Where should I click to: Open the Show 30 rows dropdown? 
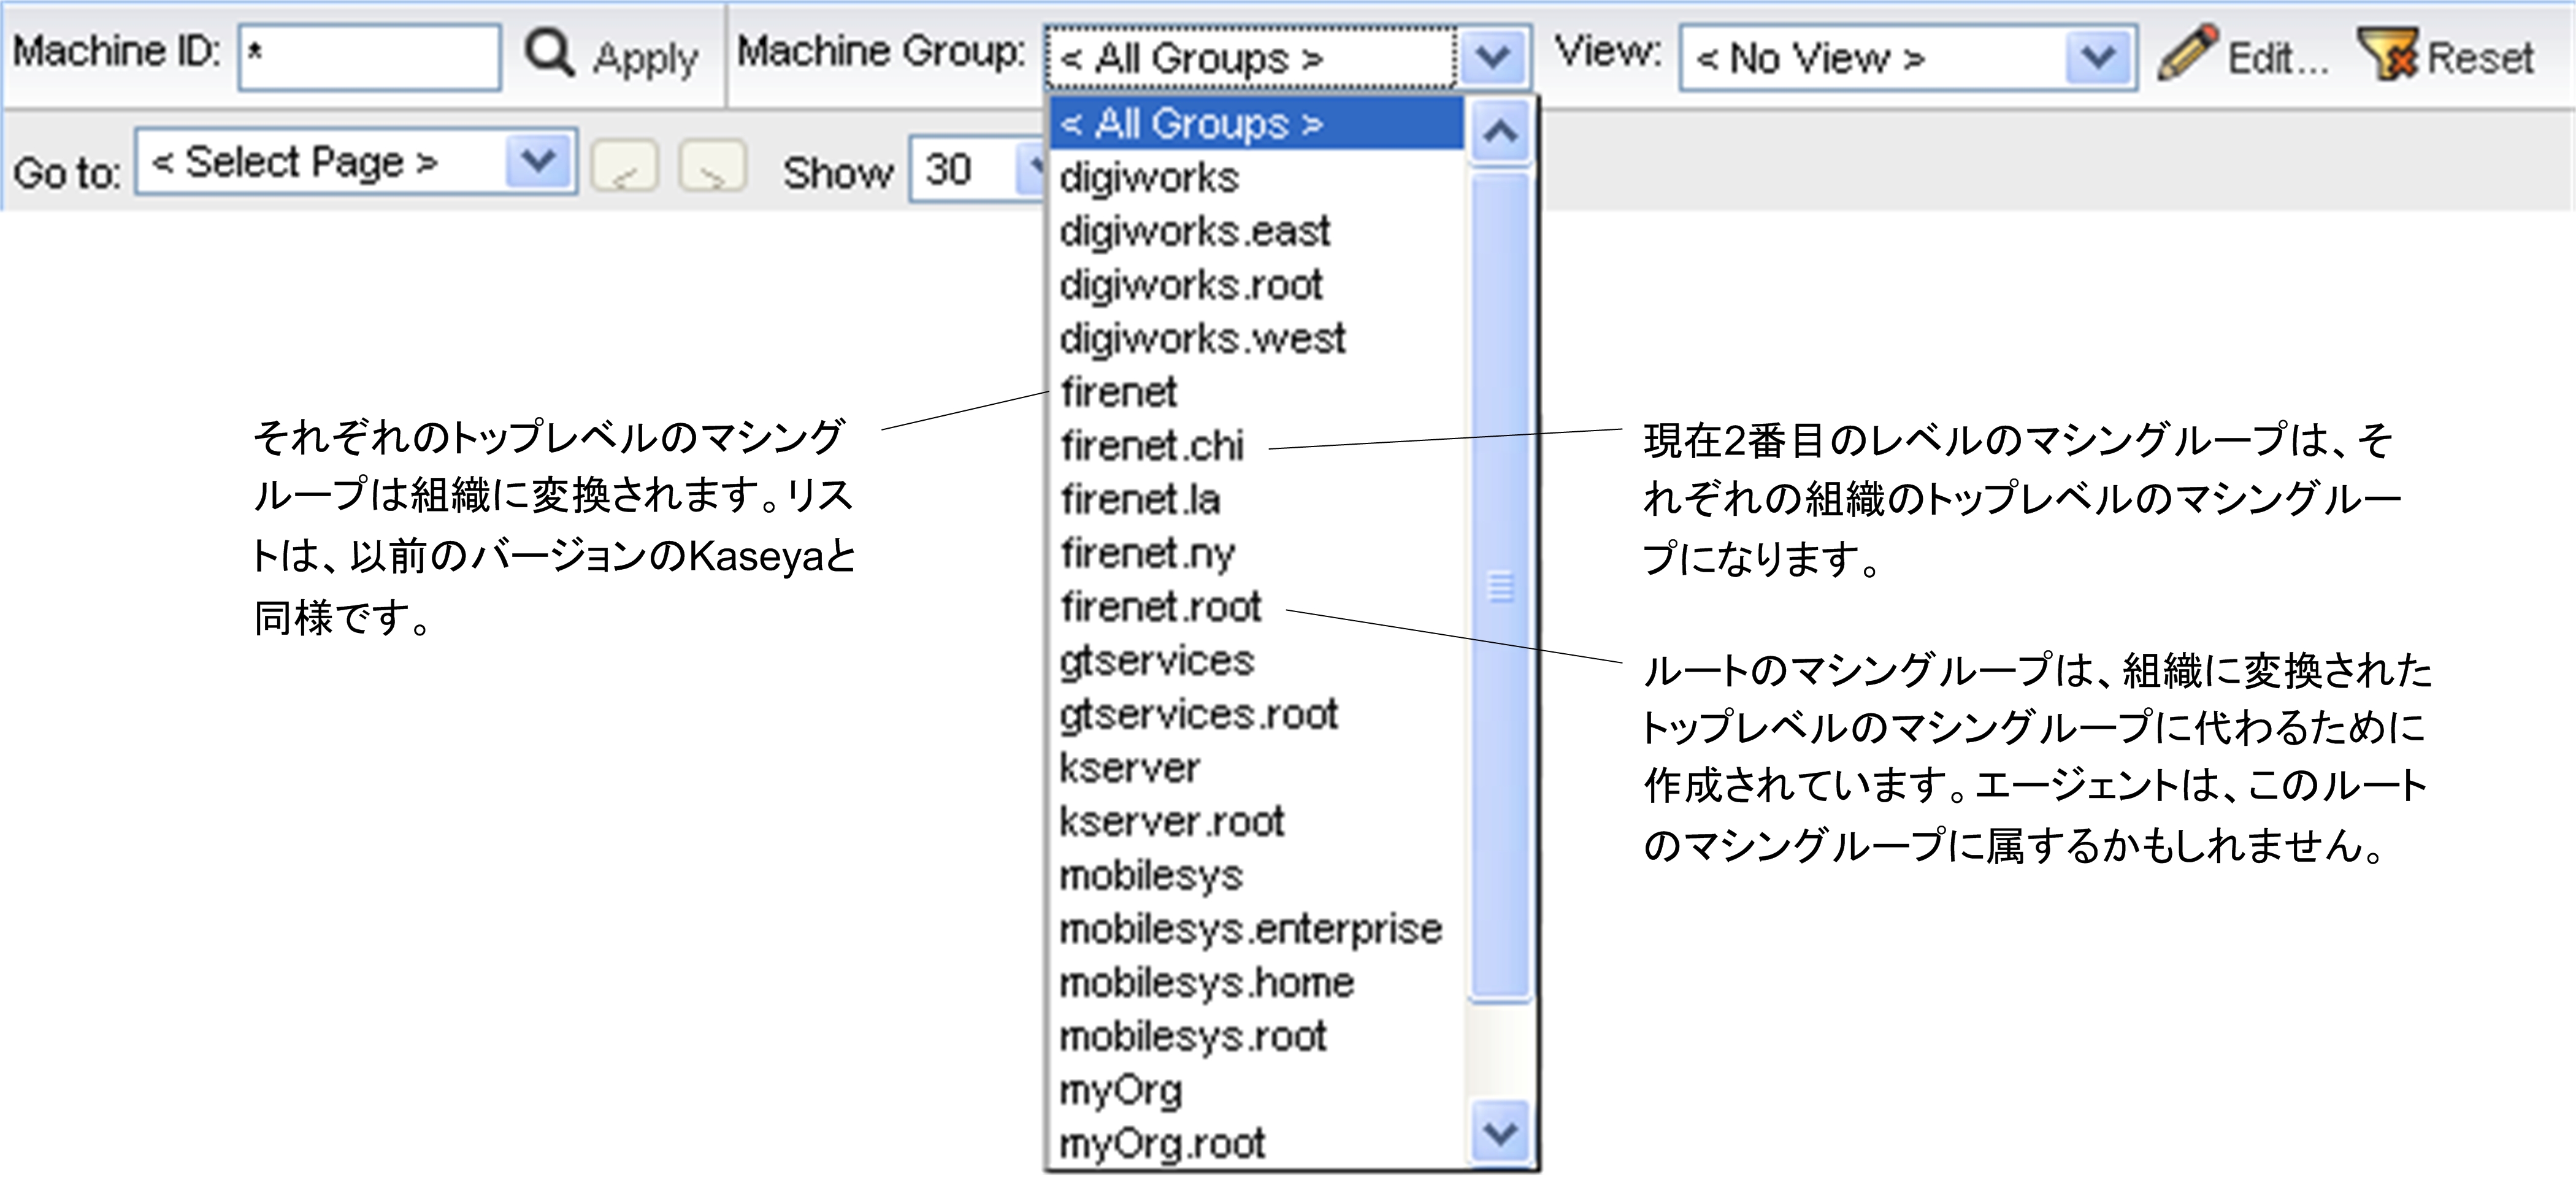977,169
